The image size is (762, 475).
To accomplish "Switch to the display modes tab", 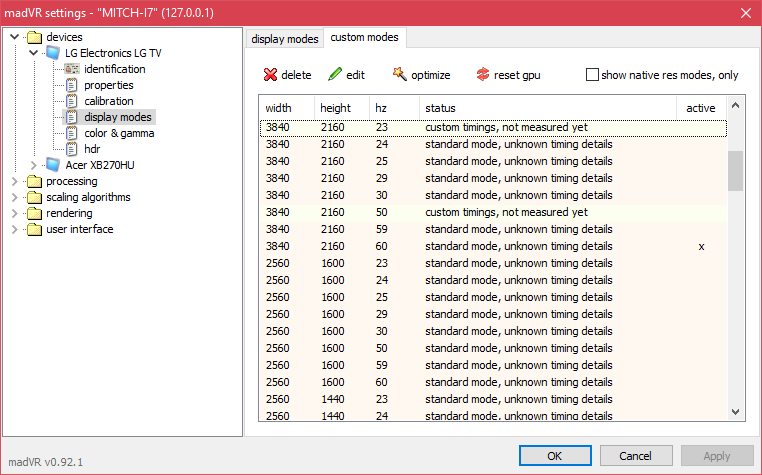I will click(x=285, y=39).
